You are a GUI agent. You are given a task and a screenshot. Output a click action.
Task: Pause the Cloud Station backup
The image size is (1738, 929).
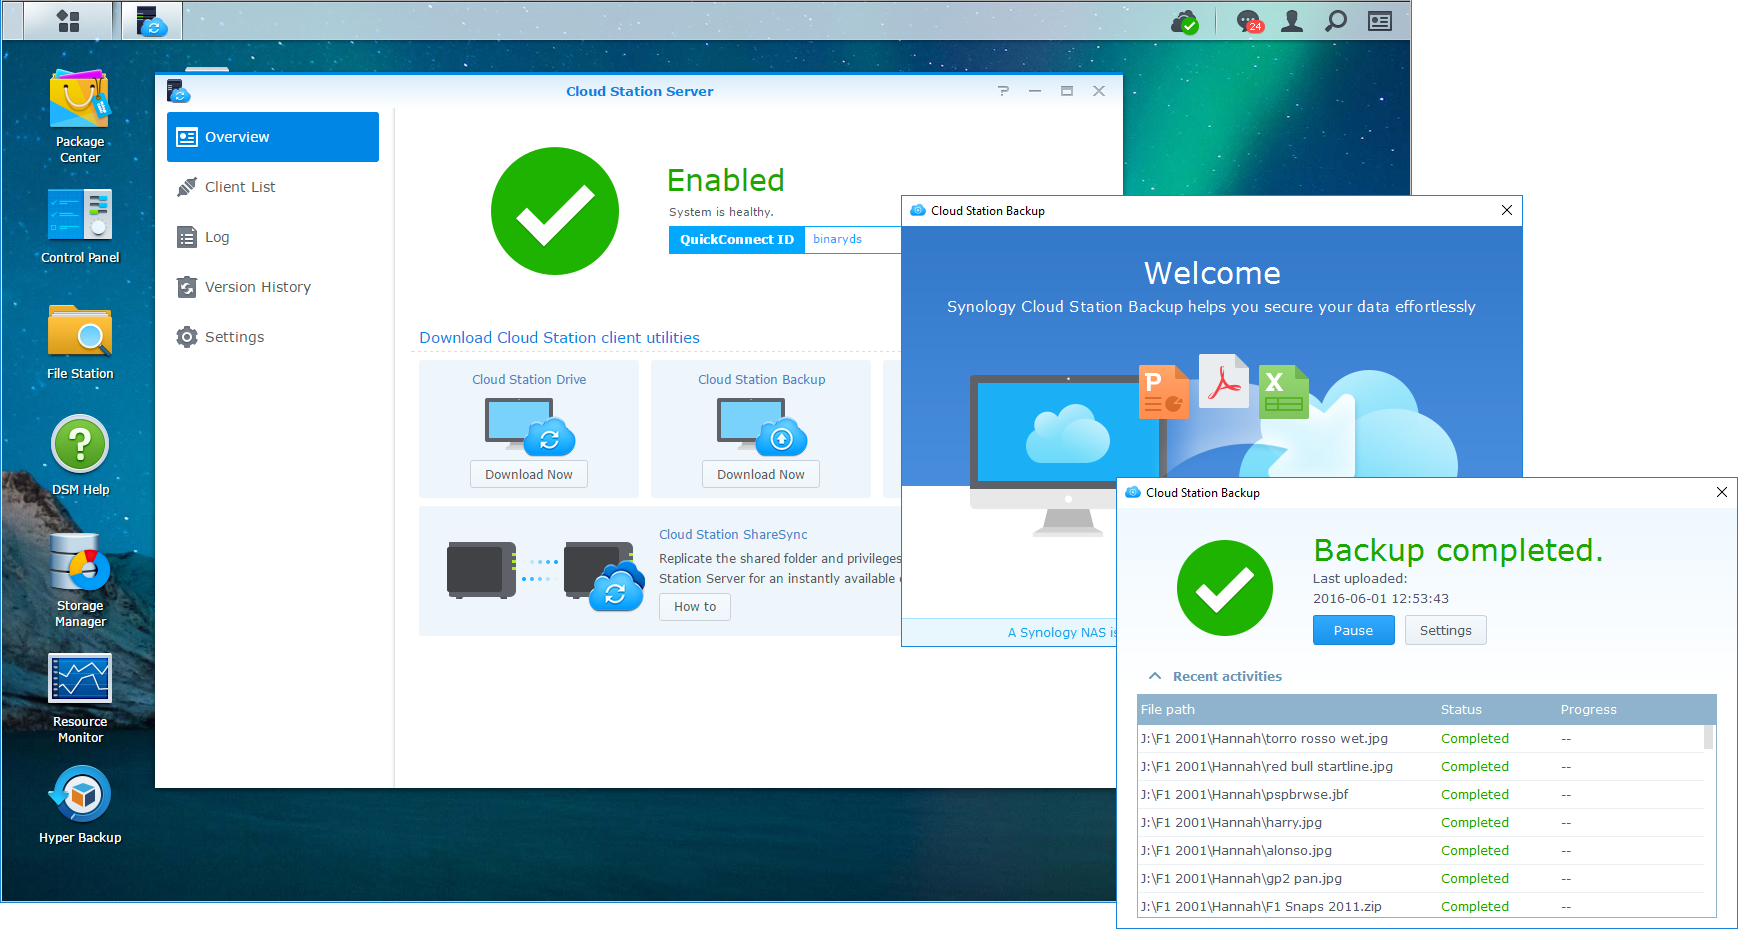point(1353,630)
